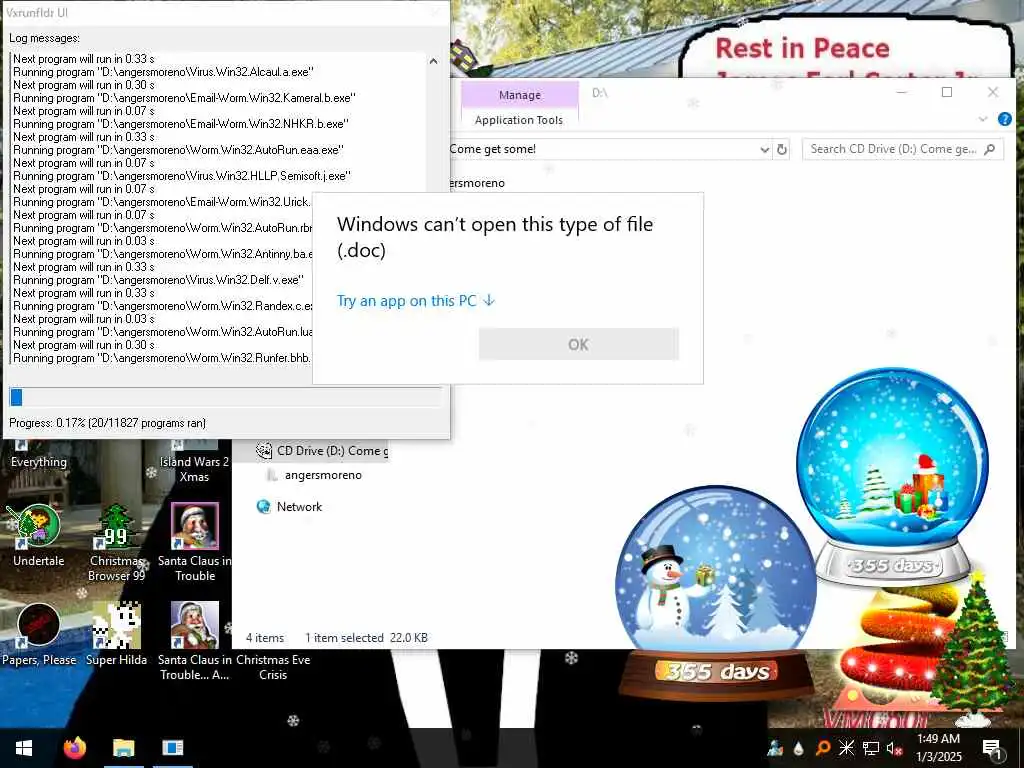This screenshot has height=768, width=1024.
Task: Open the Everything desktop shortcut
Action: (x=39, y=454)
